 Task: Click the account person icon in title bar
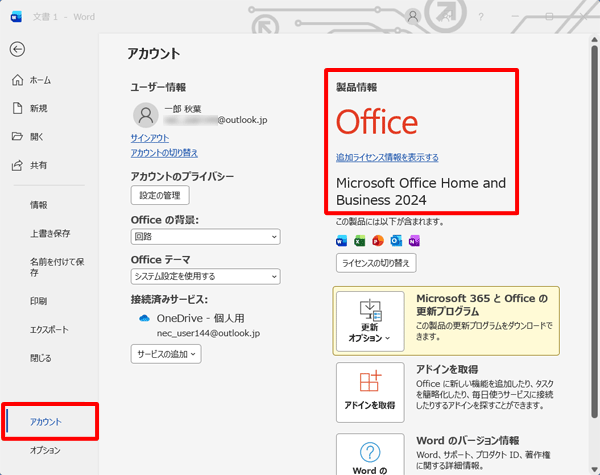pos(413,16)
